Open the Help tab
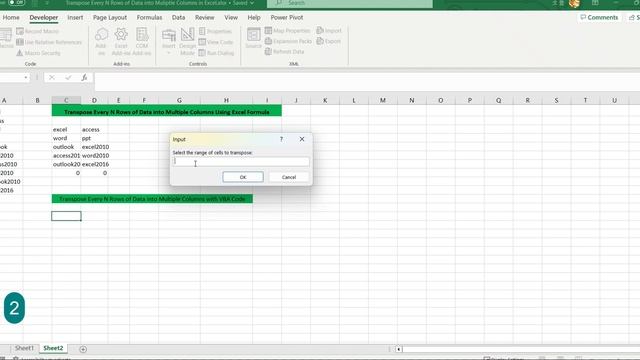This screenshot has height=360, width=640. pos(254,18)
